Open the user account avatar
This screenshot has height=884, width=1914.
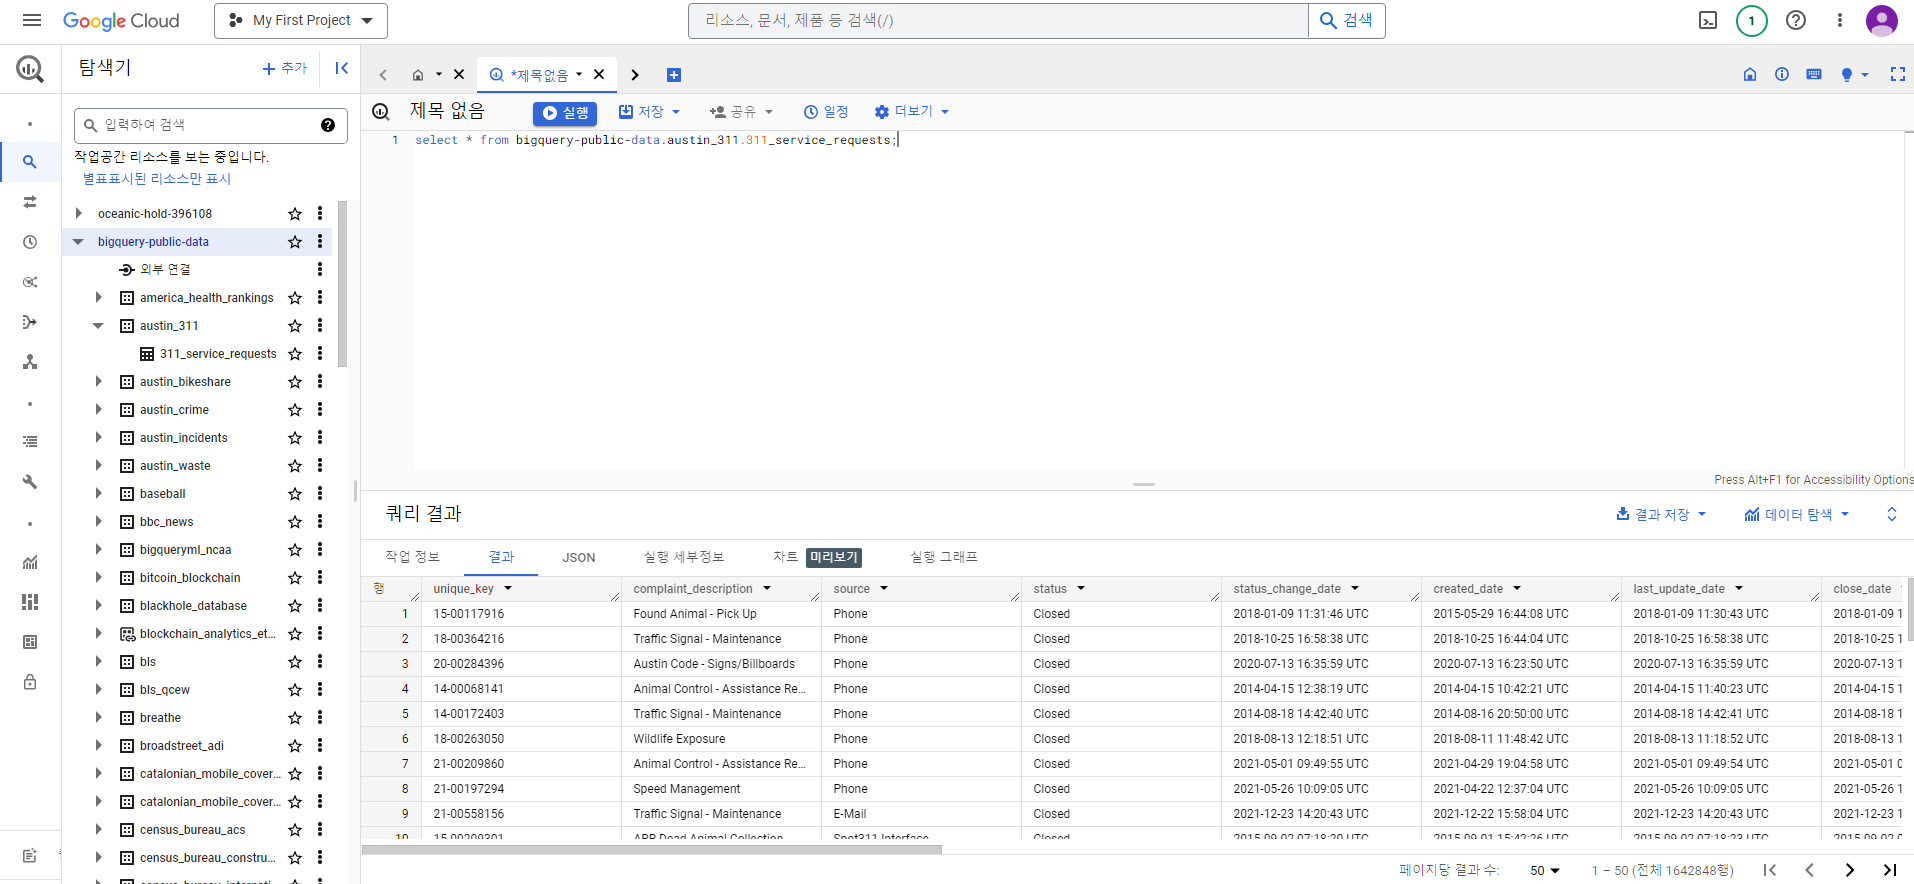[1882, 20]
